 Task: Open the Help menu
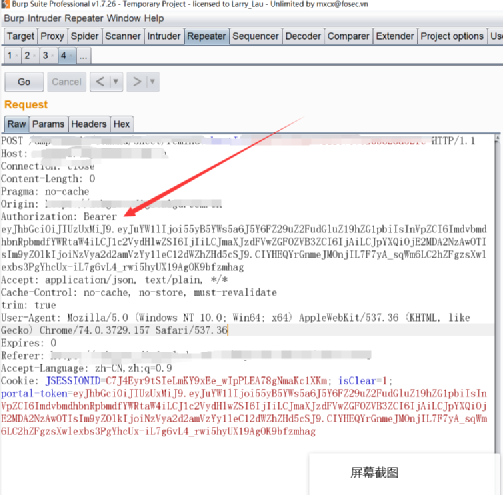pos(154,18)
